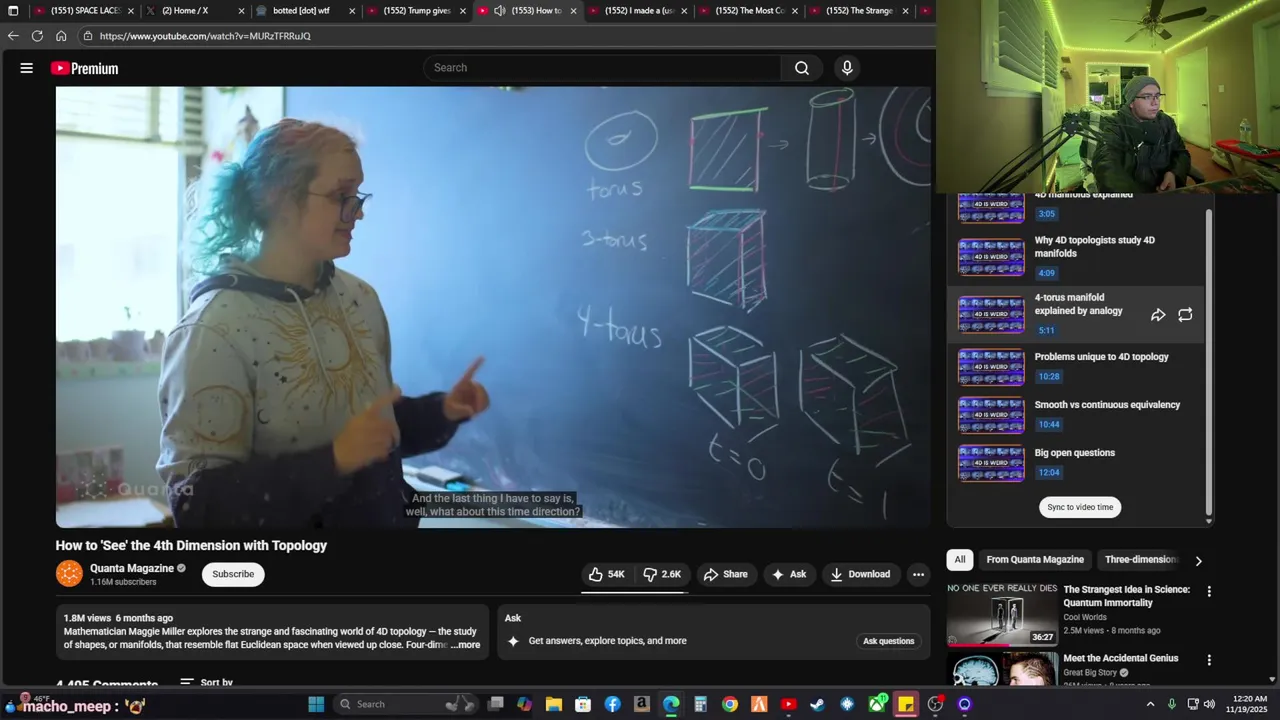This screenshot has width=1280, height=720.
Task: Like the video with thumbs up
Action: 607,574
